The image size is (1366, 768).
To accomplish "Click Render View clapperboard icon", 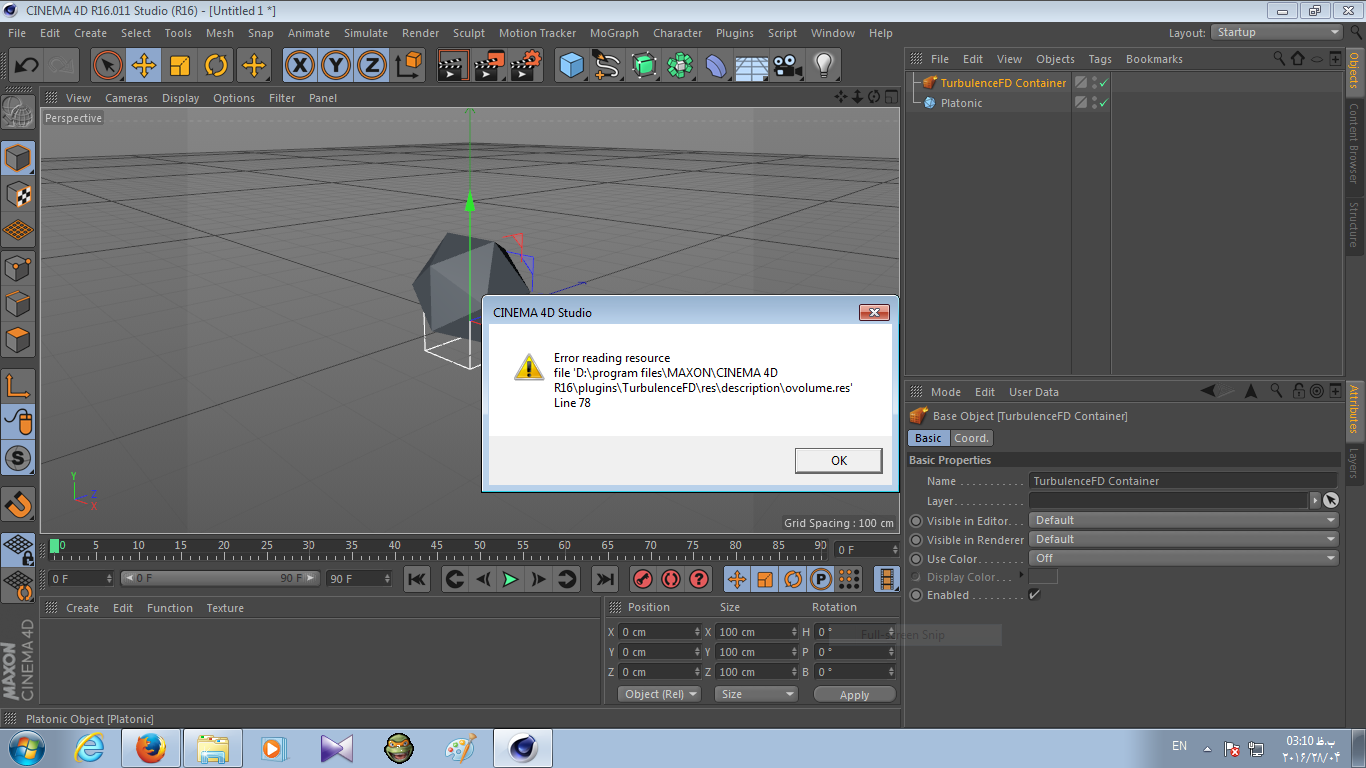I will (454, 66).
